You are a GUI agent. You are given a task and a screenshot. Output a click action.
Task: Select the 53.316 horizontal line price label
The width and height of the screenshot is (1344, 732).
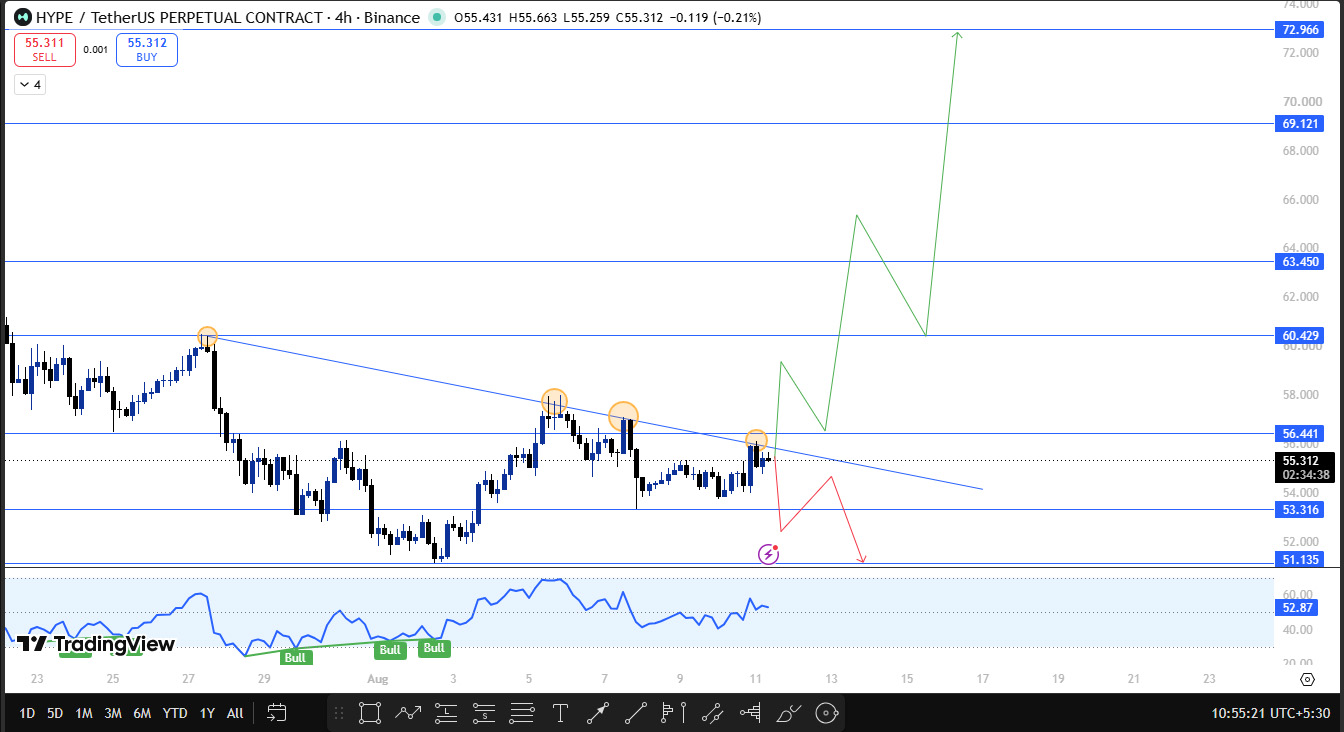1300,510
